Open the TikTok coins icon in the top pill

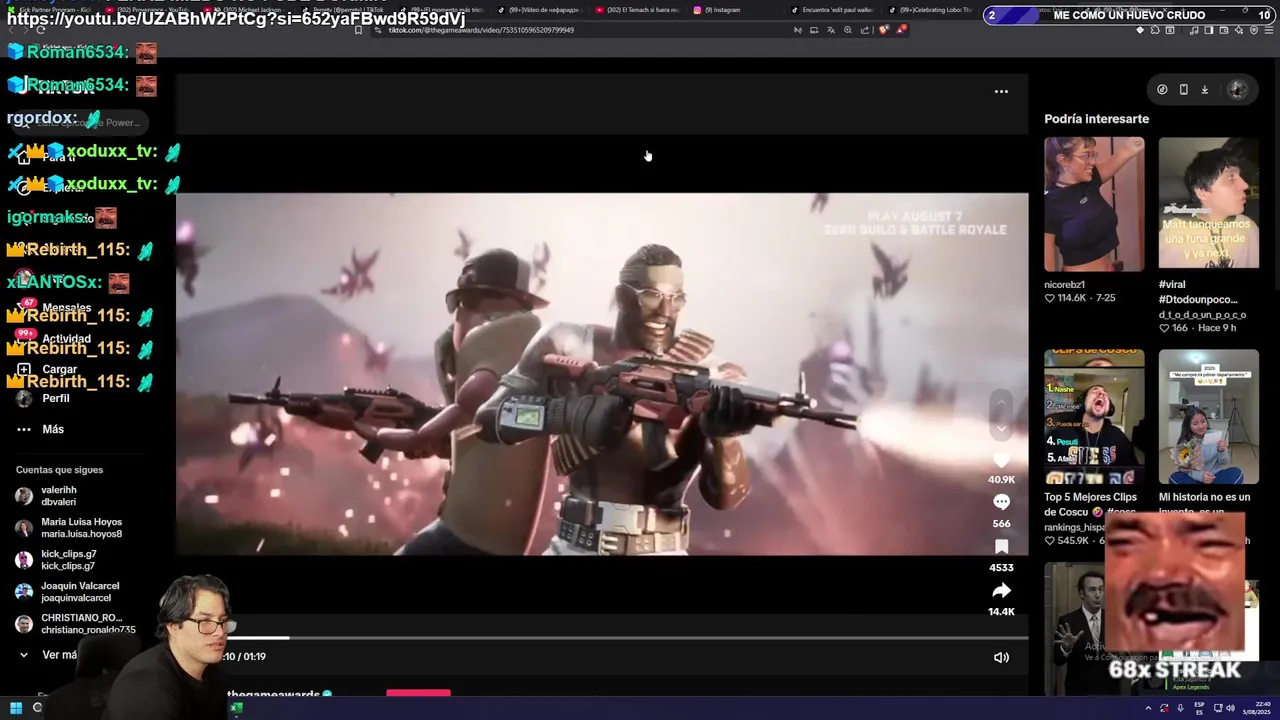(1162, 89)
